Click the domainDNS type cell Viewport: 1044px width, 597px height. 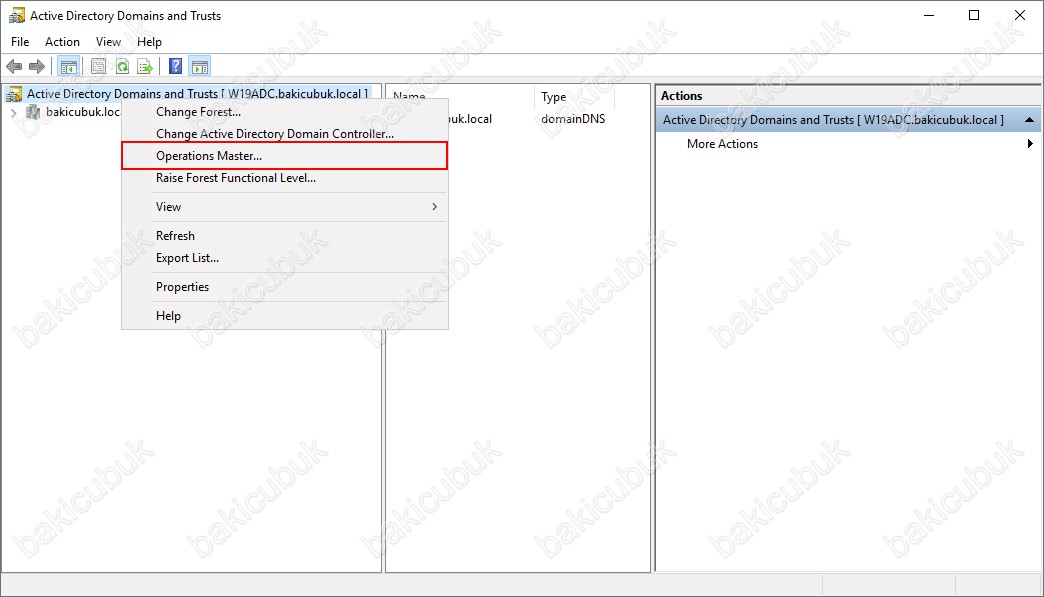pyautogui.click(x=573, y=118)
